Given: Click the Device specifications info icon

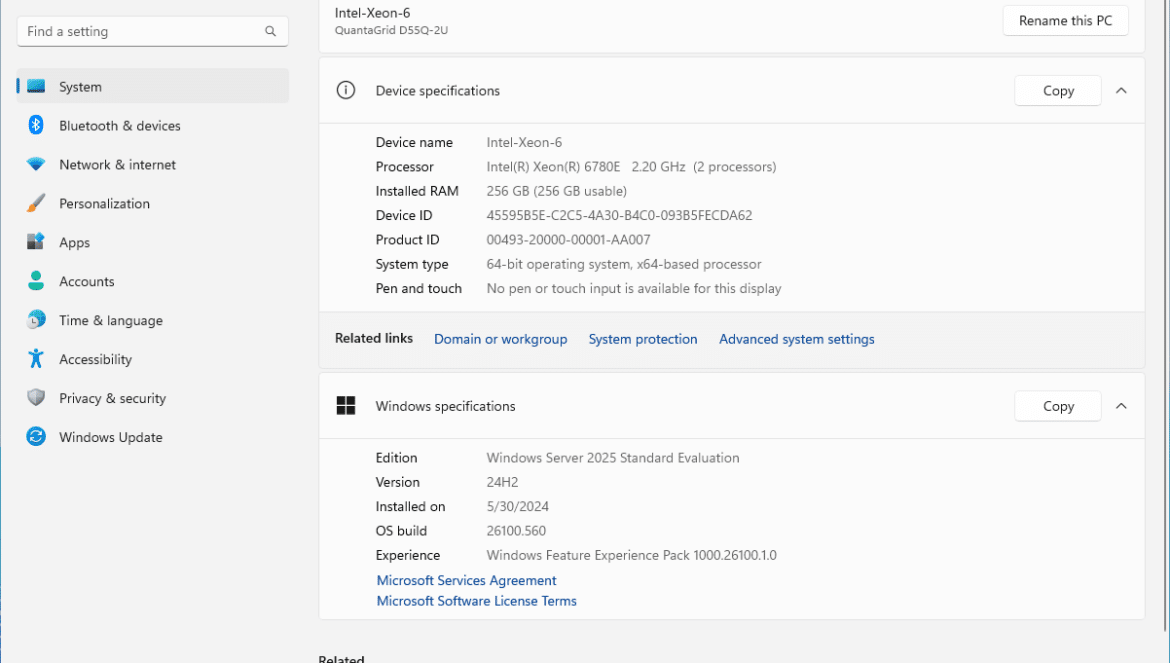Looking at the screenshot, I should (x=345, y=90).
